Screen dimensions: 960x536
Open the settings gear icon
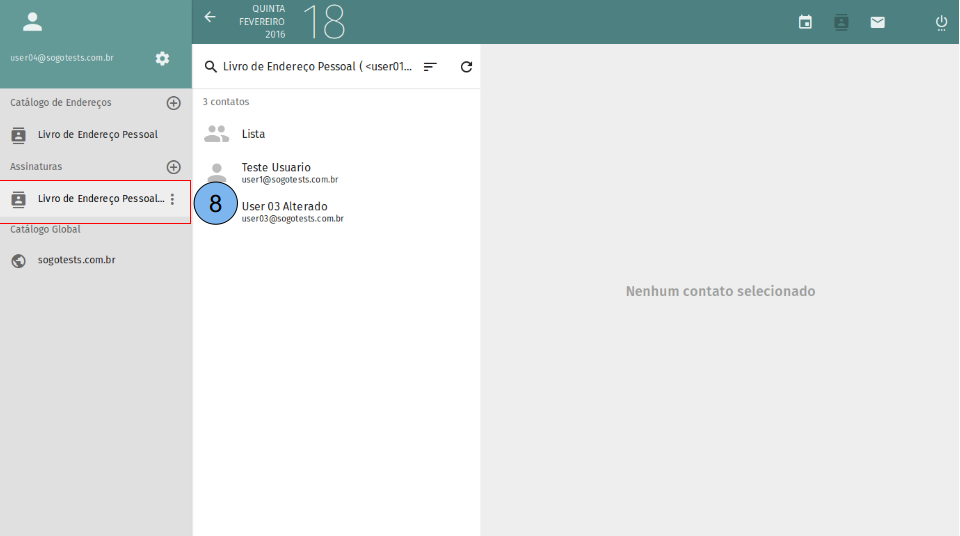tap(162, 59)
